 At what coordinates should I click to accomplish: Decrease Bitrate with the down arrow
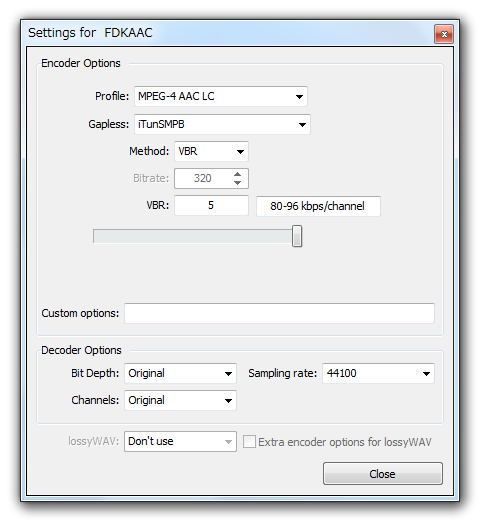(x=237, y=183)
